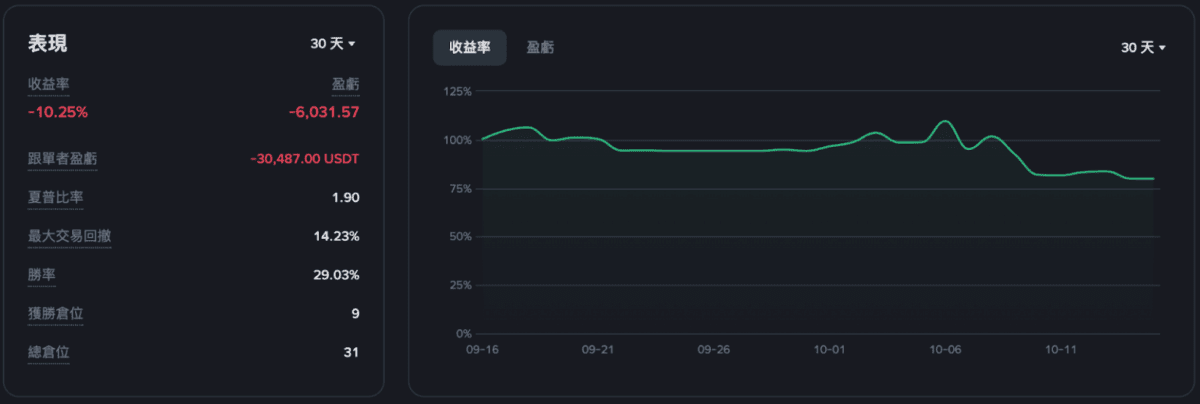Switch to the 盈虧 chart tab

(541, 48)
